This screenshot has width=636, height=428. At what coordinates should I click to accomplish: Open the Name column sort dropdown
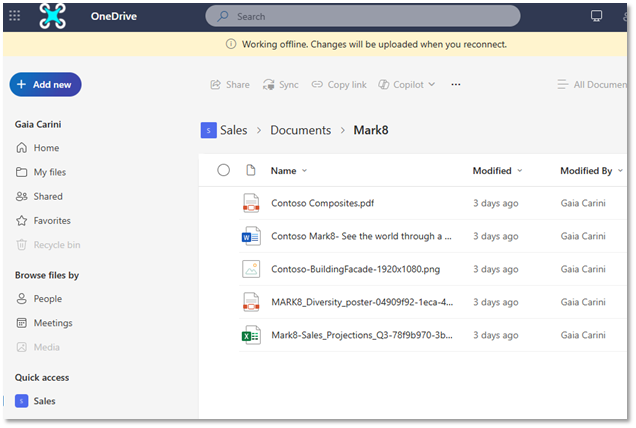point(289,171)
